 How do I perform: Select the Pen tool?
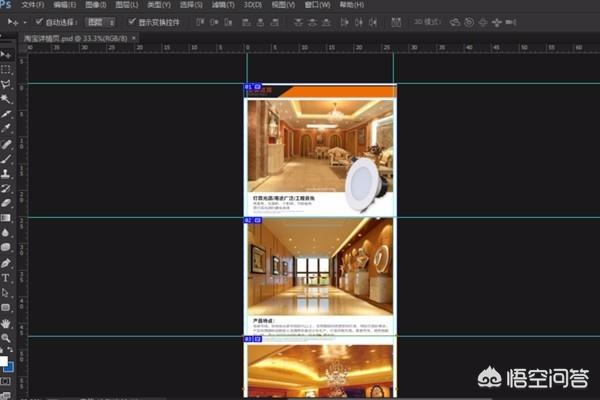[6, 263]
